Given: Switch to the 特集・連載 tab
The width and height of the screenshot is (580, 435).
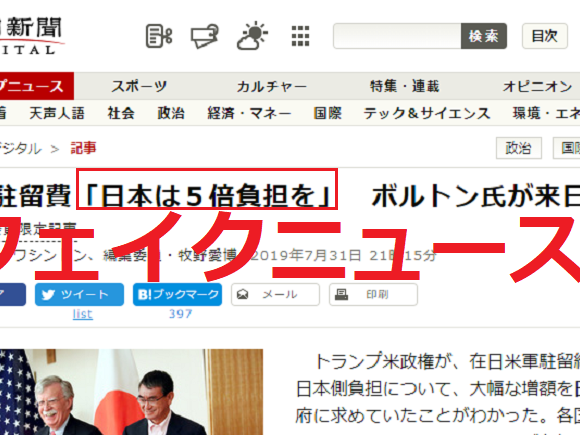Looking at the screenshot, I should tap(404, 86).
